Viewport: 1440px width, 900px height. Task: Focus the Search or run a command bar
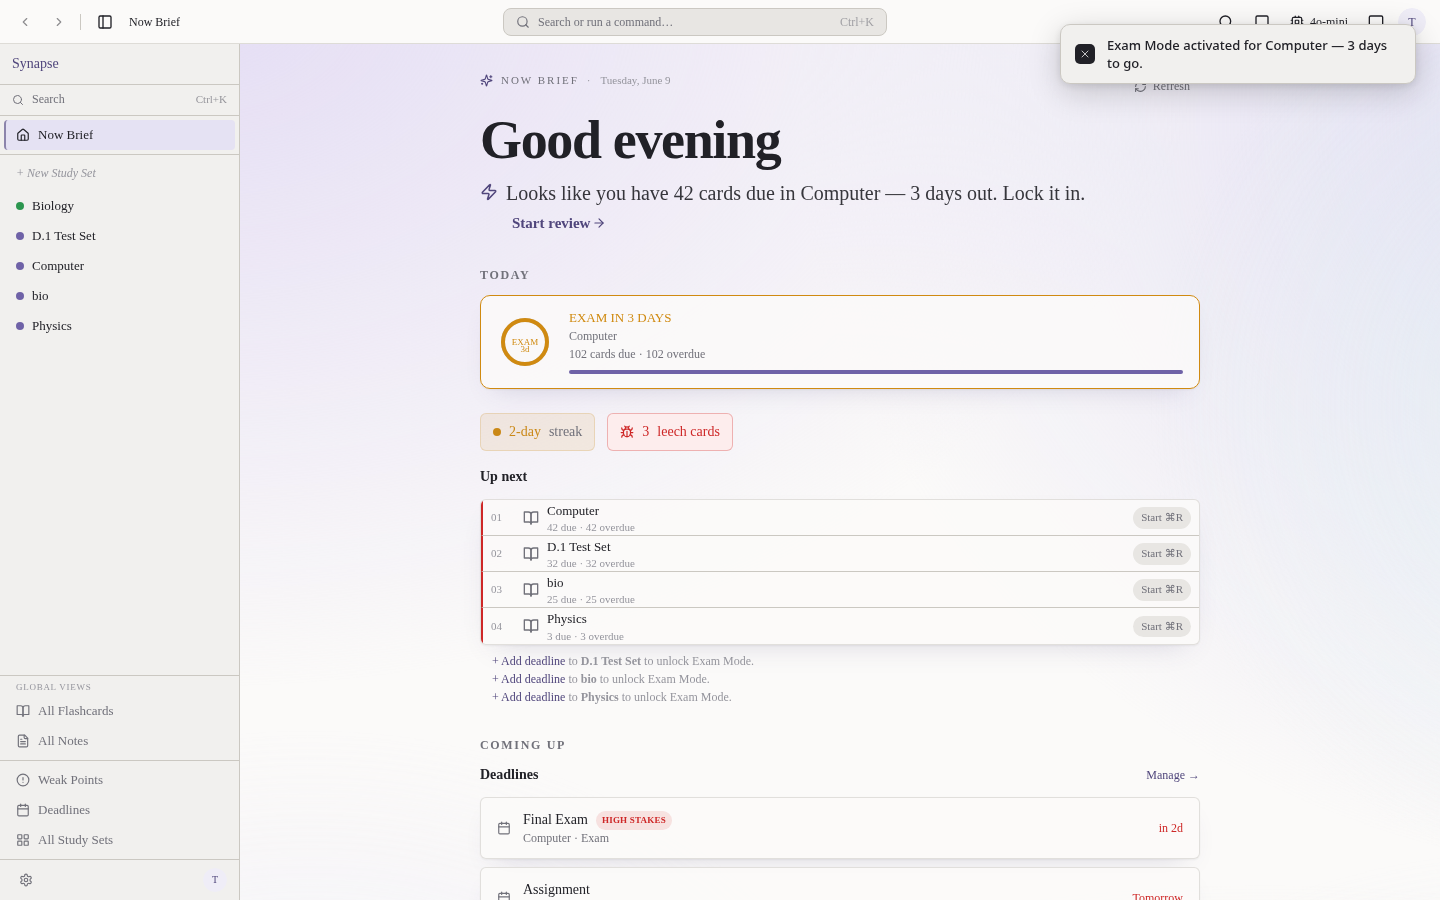point(695,22)
